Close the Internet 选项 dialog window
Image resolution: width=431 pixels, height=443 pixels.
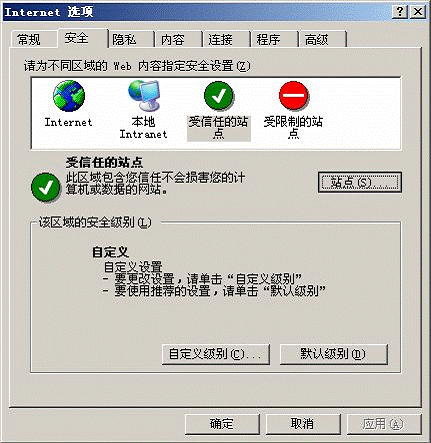(x=417, y=12)
